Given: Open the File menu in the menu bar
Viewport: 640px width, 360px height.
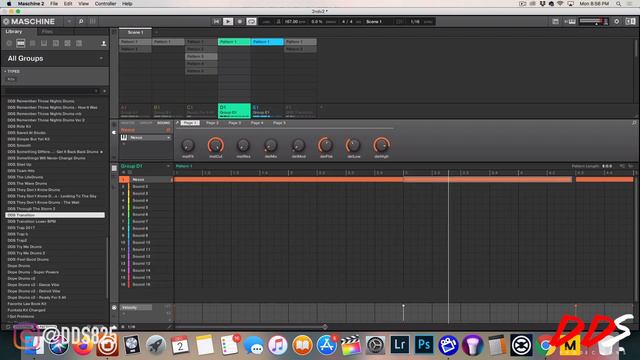Looking at the screenshot, I should point(54,4).
